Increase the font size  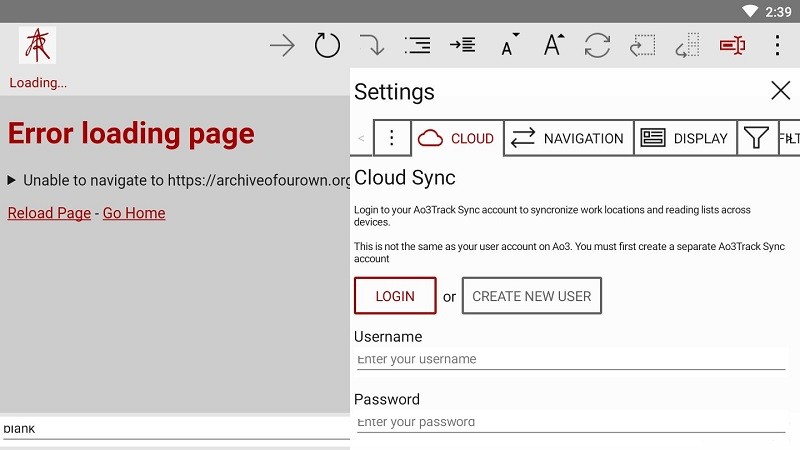pyautogui.click(x=554, y=44)
